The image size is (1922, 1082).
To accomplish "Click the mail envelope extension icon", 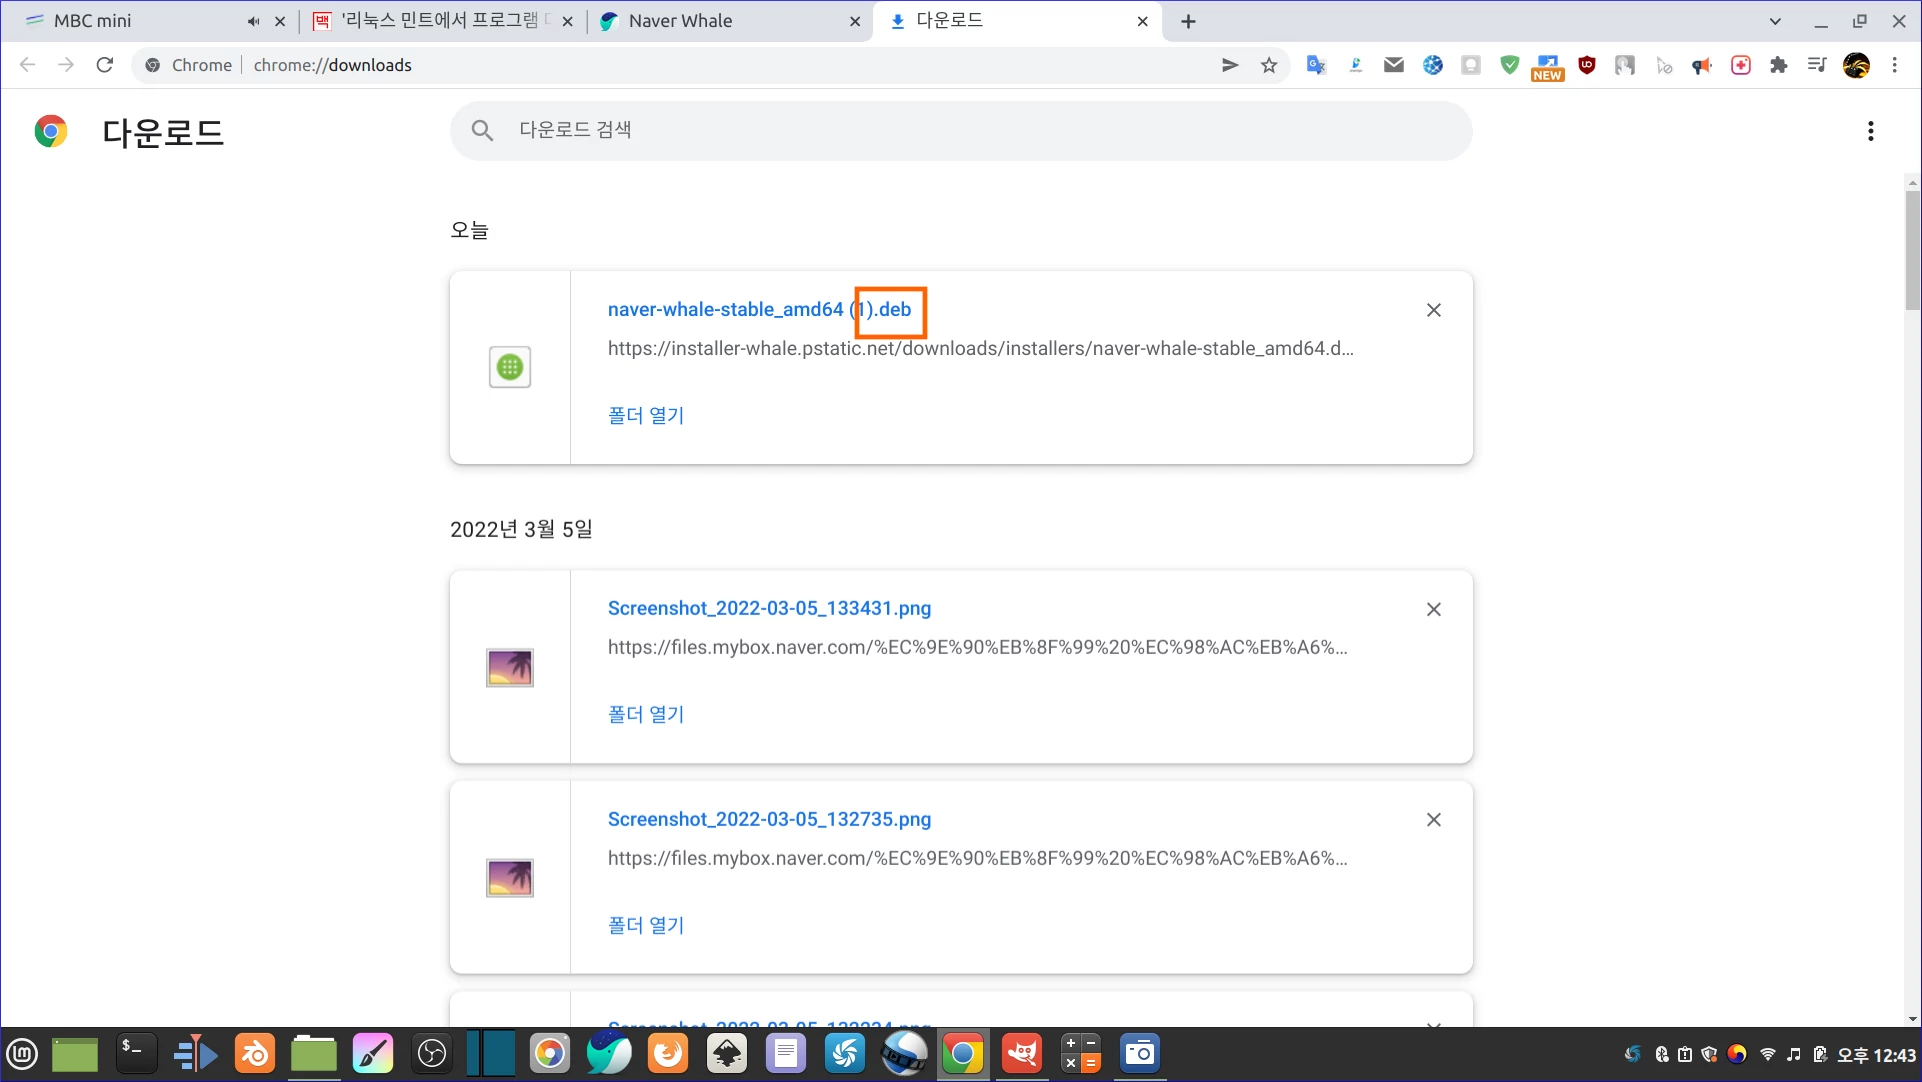I will pyautogui.click(x=1394, y=65).
